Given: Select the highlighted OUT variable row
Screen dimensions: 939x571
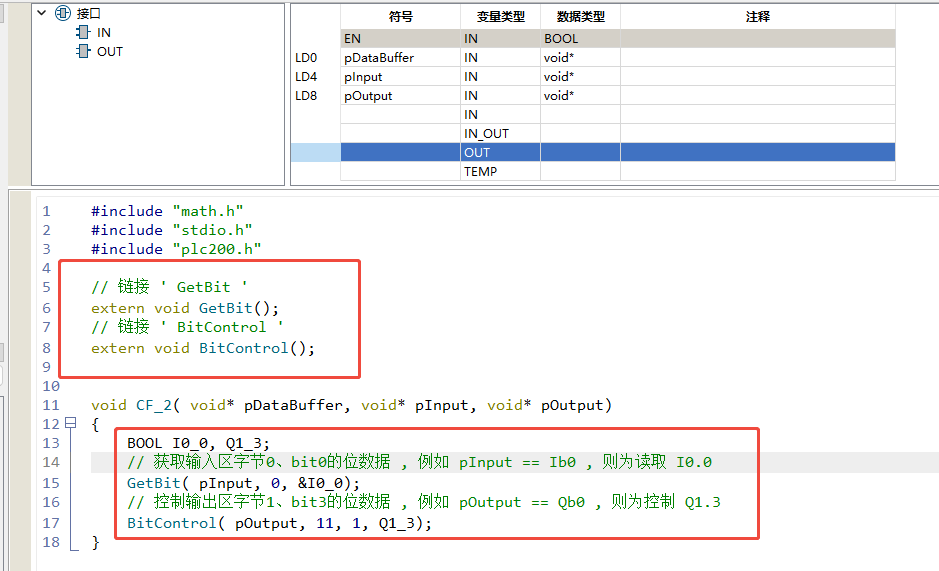Looking at the screenshot, I should 618,153.
